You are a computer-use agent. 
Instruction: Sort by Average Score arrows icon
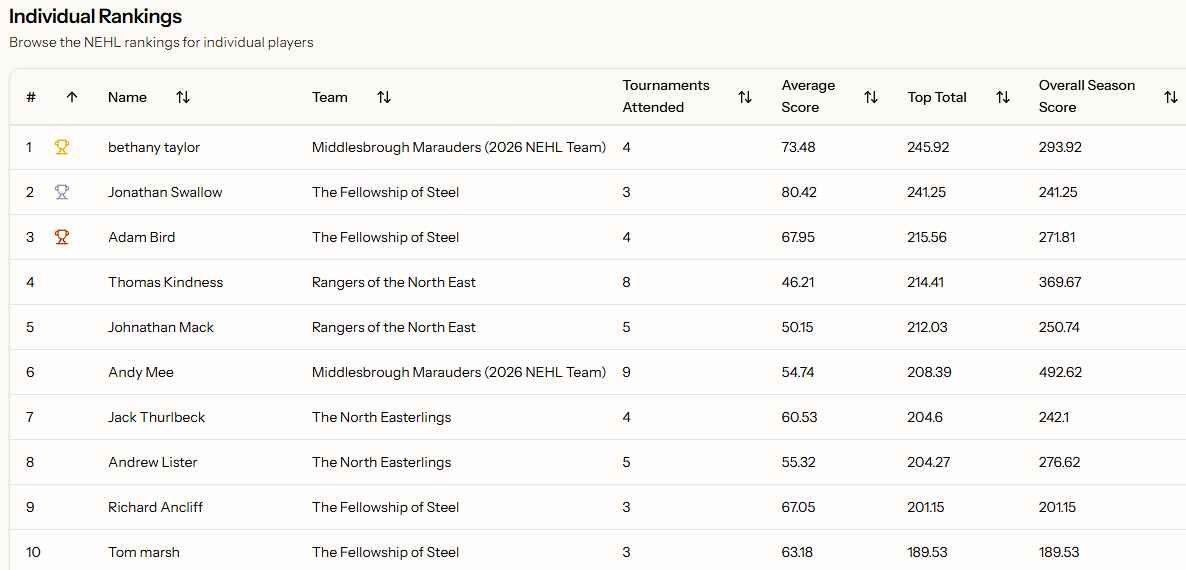click(x=871, y=97)
